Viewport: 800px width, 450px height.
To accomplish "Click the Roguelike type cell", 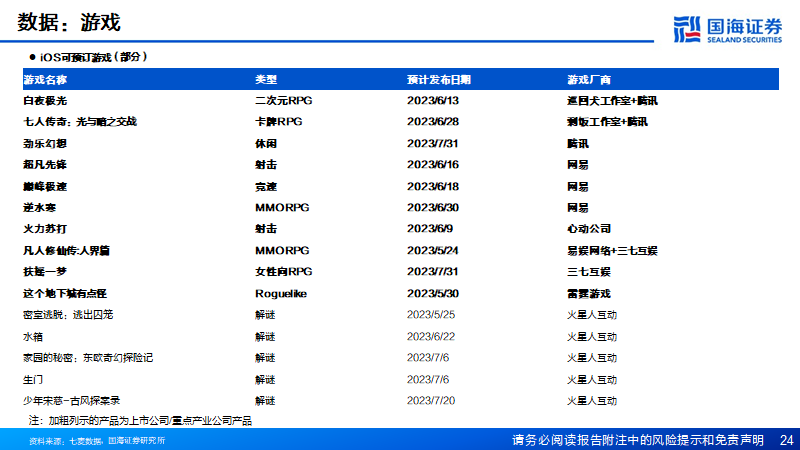I will pos(281,293).
